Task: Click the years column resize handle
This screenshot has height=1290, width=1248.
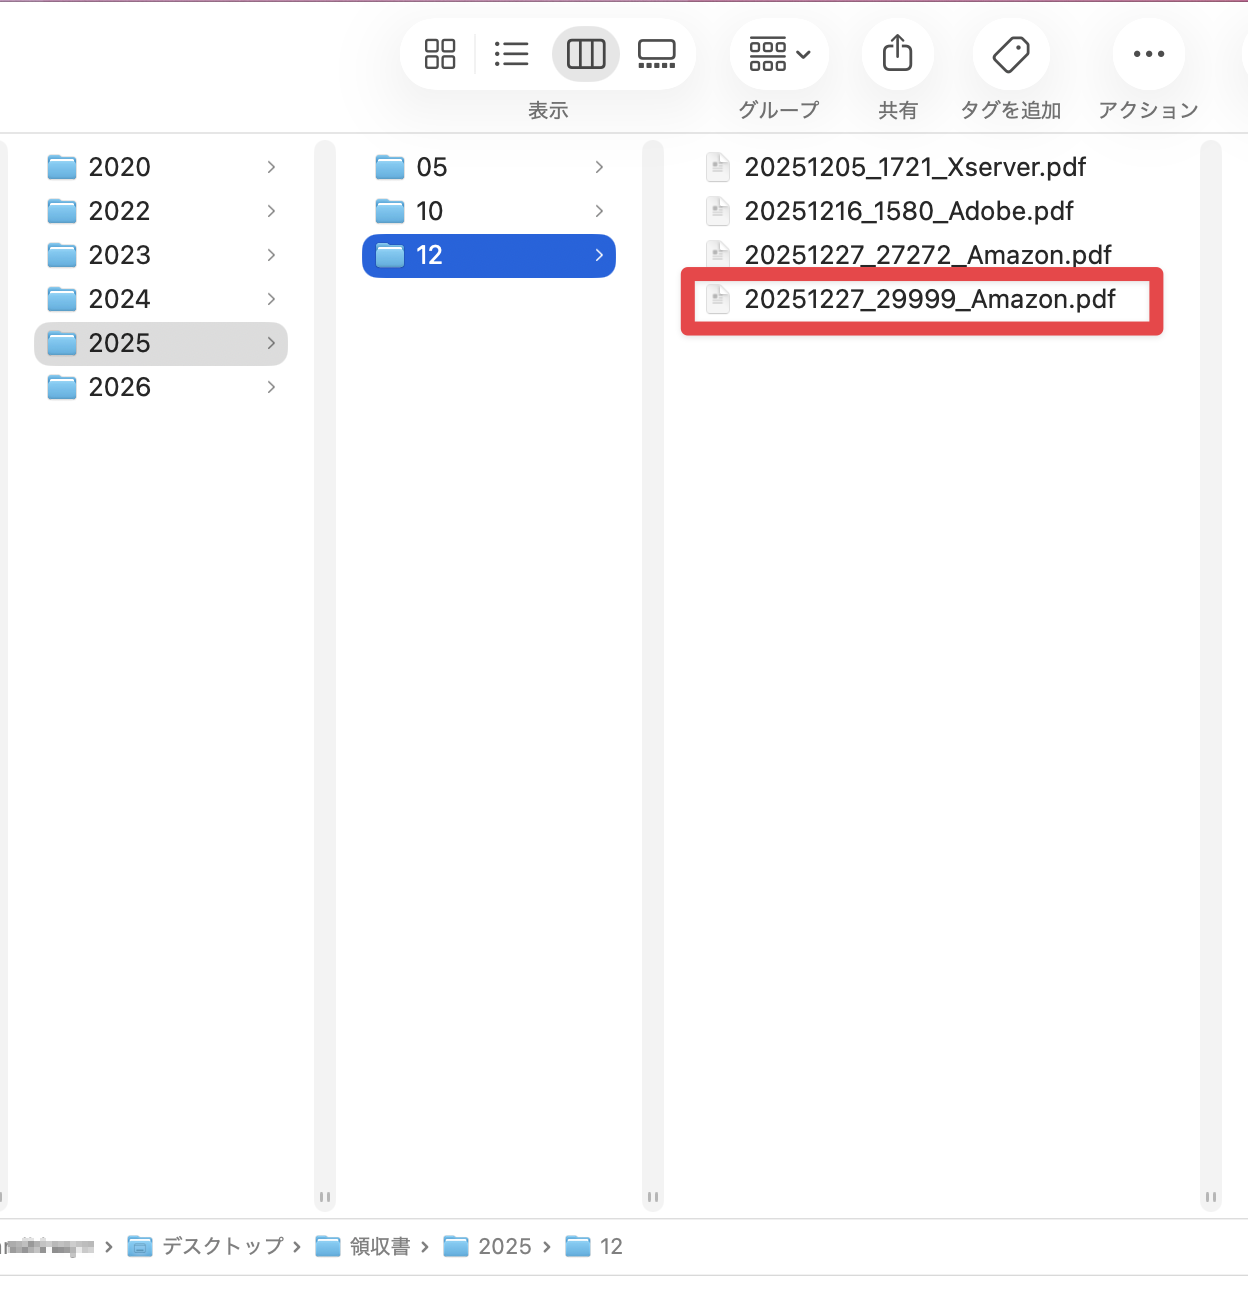Action: pos(325,1197)
